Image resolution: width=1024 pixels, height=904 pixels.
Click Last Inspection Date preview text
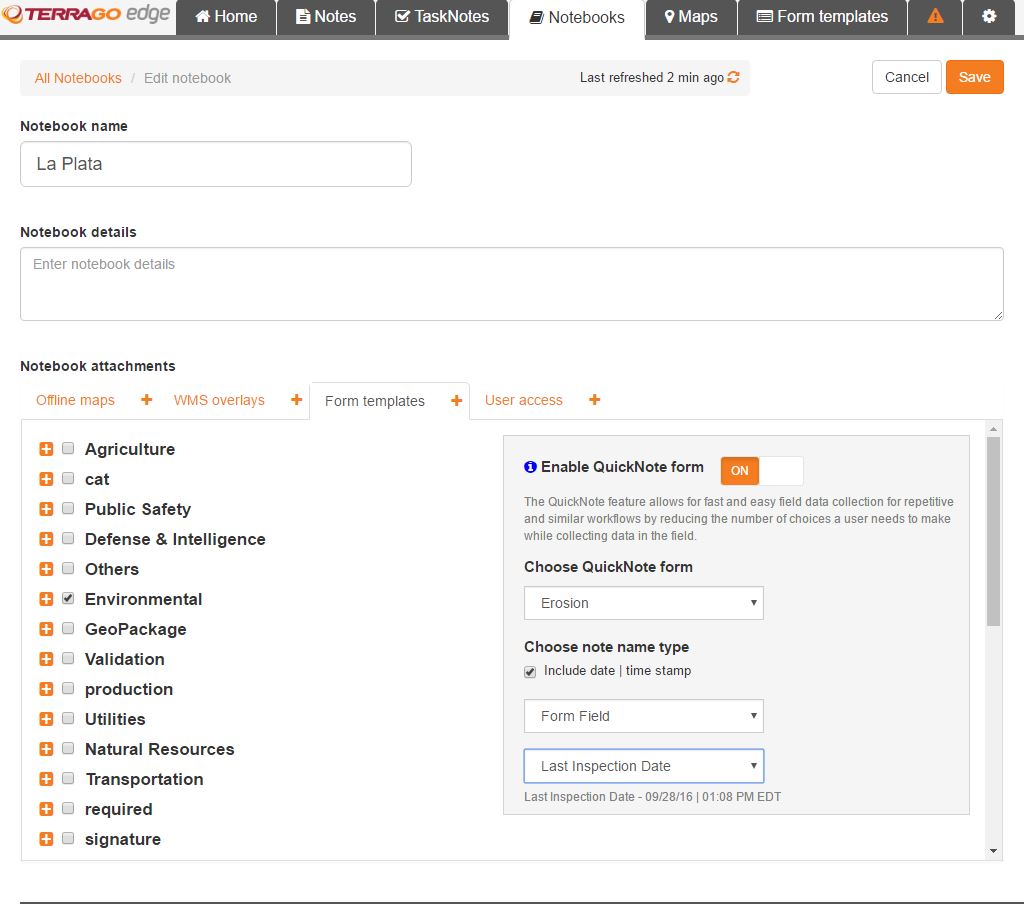click(x=652, y=797)
